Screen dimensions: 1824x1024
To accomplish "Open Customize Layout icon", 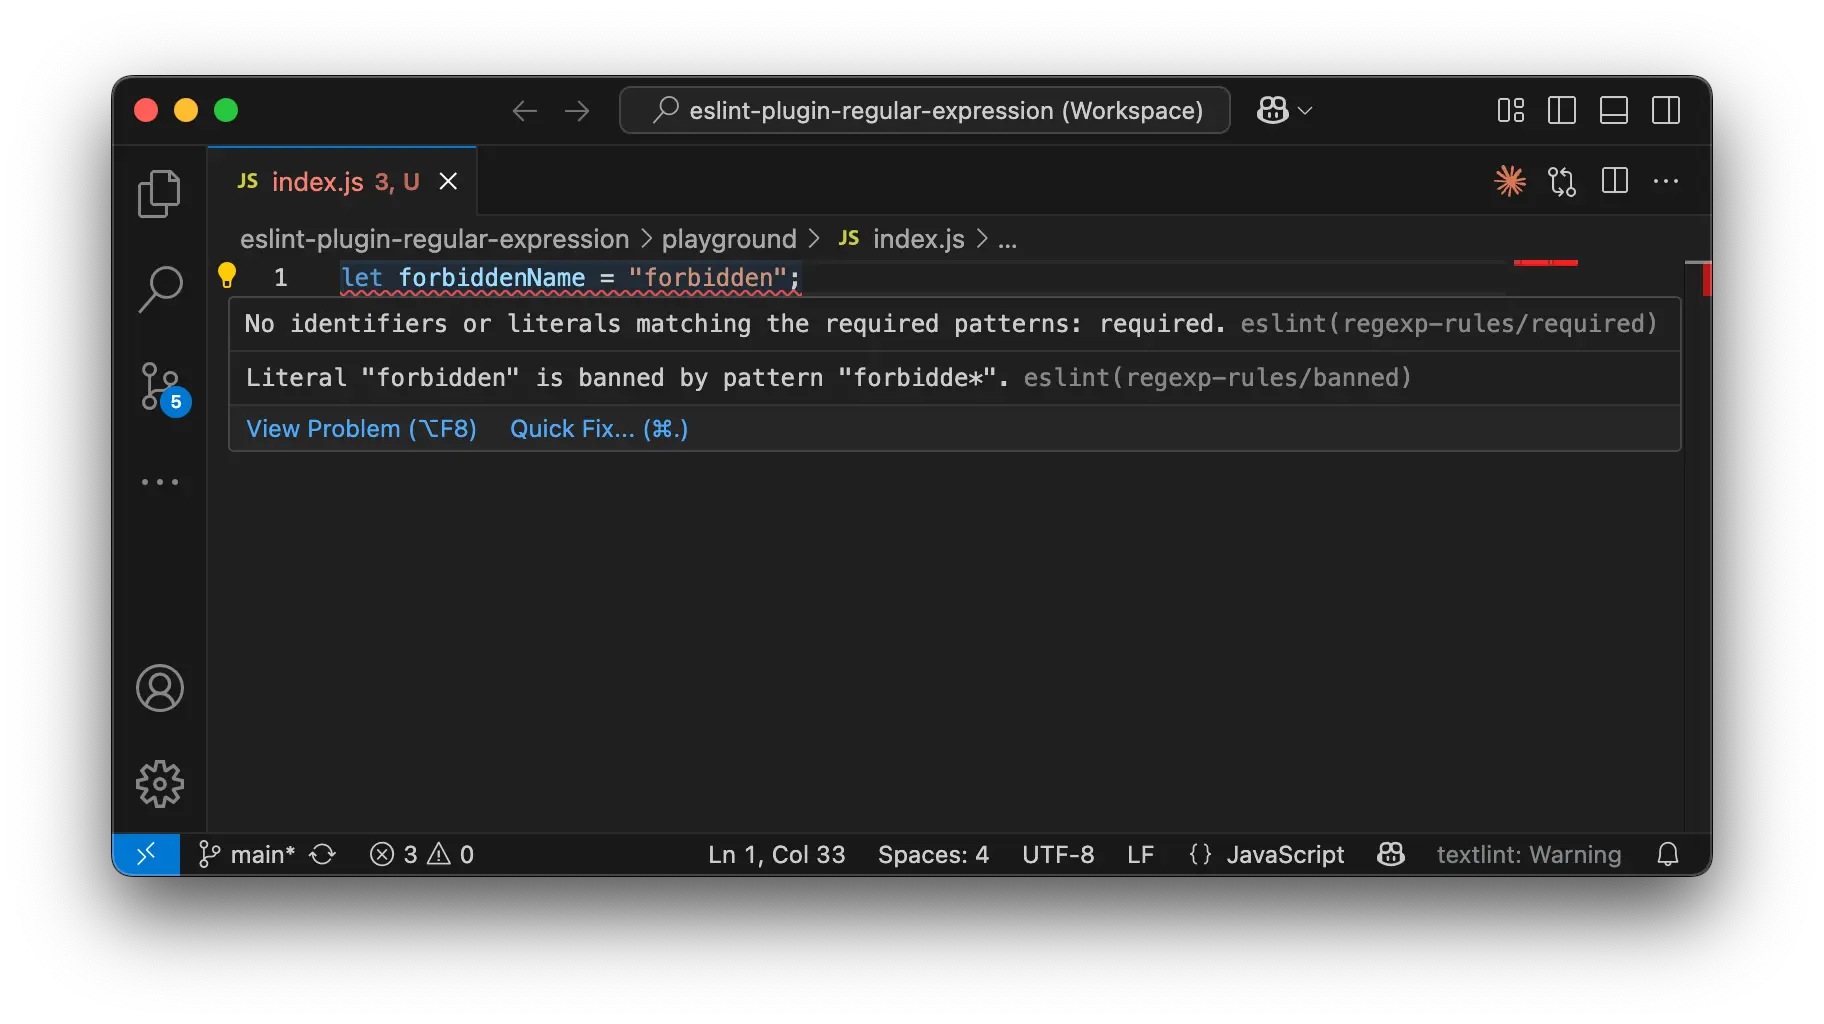I will (1510, 110).
